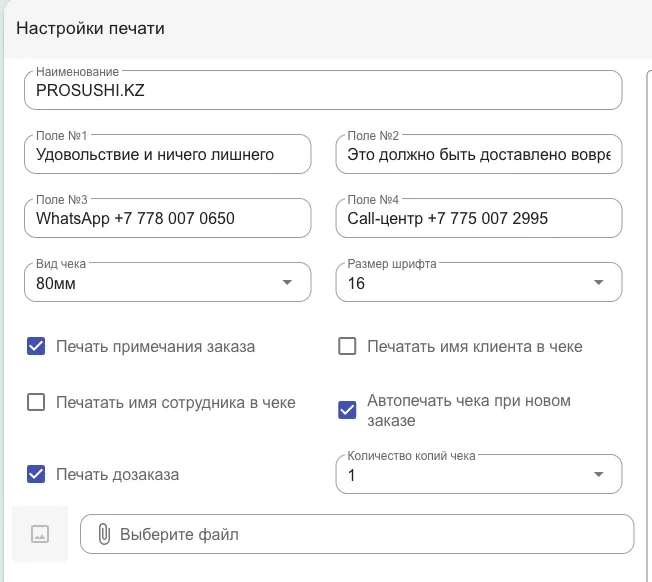652x582 pixels.
Task: Focus the Поле №2 text field
Action: (479, 154)
